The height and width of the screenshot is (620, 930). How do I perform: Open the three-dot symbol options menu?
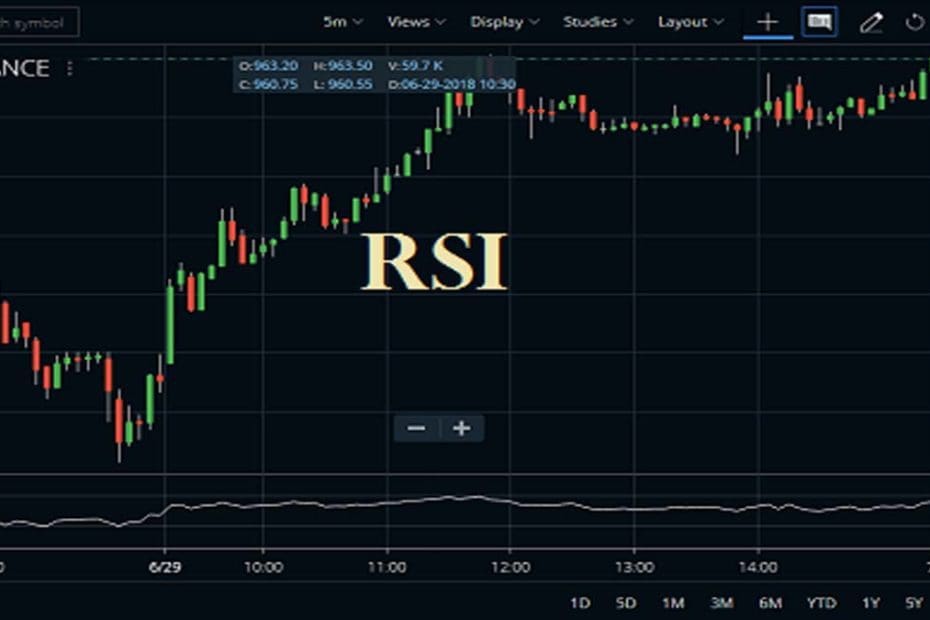tap(70, 68)
